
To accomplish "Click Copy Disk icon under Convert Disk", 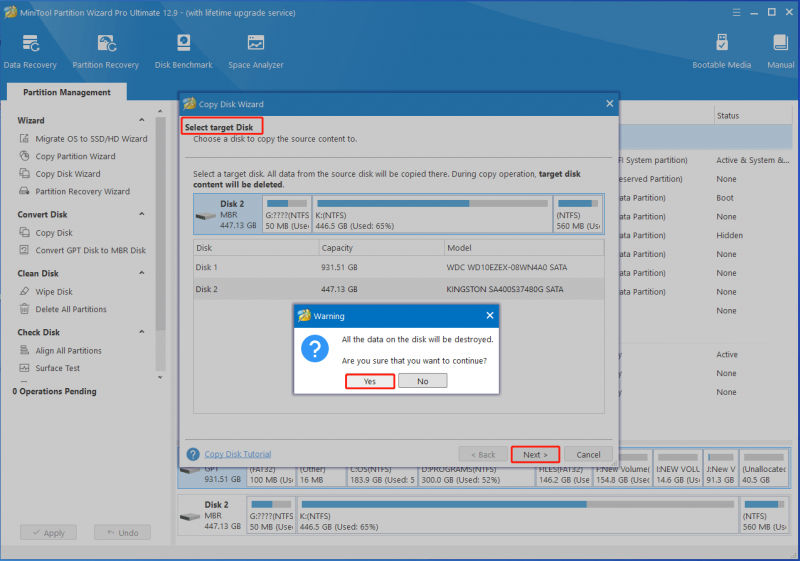I will coord(24,232).
